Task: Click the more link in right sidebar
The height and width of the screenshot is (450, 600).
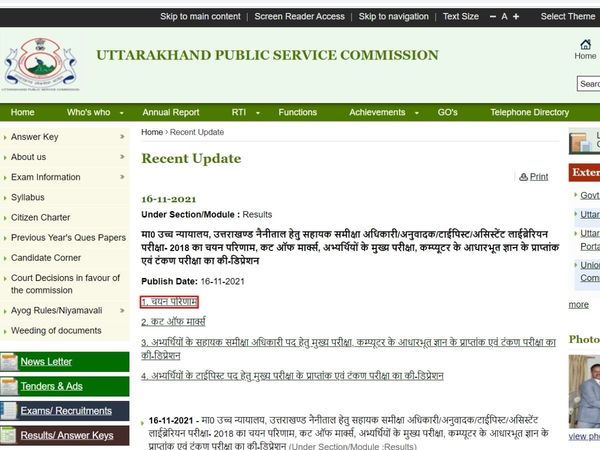Action: (579, 305)
